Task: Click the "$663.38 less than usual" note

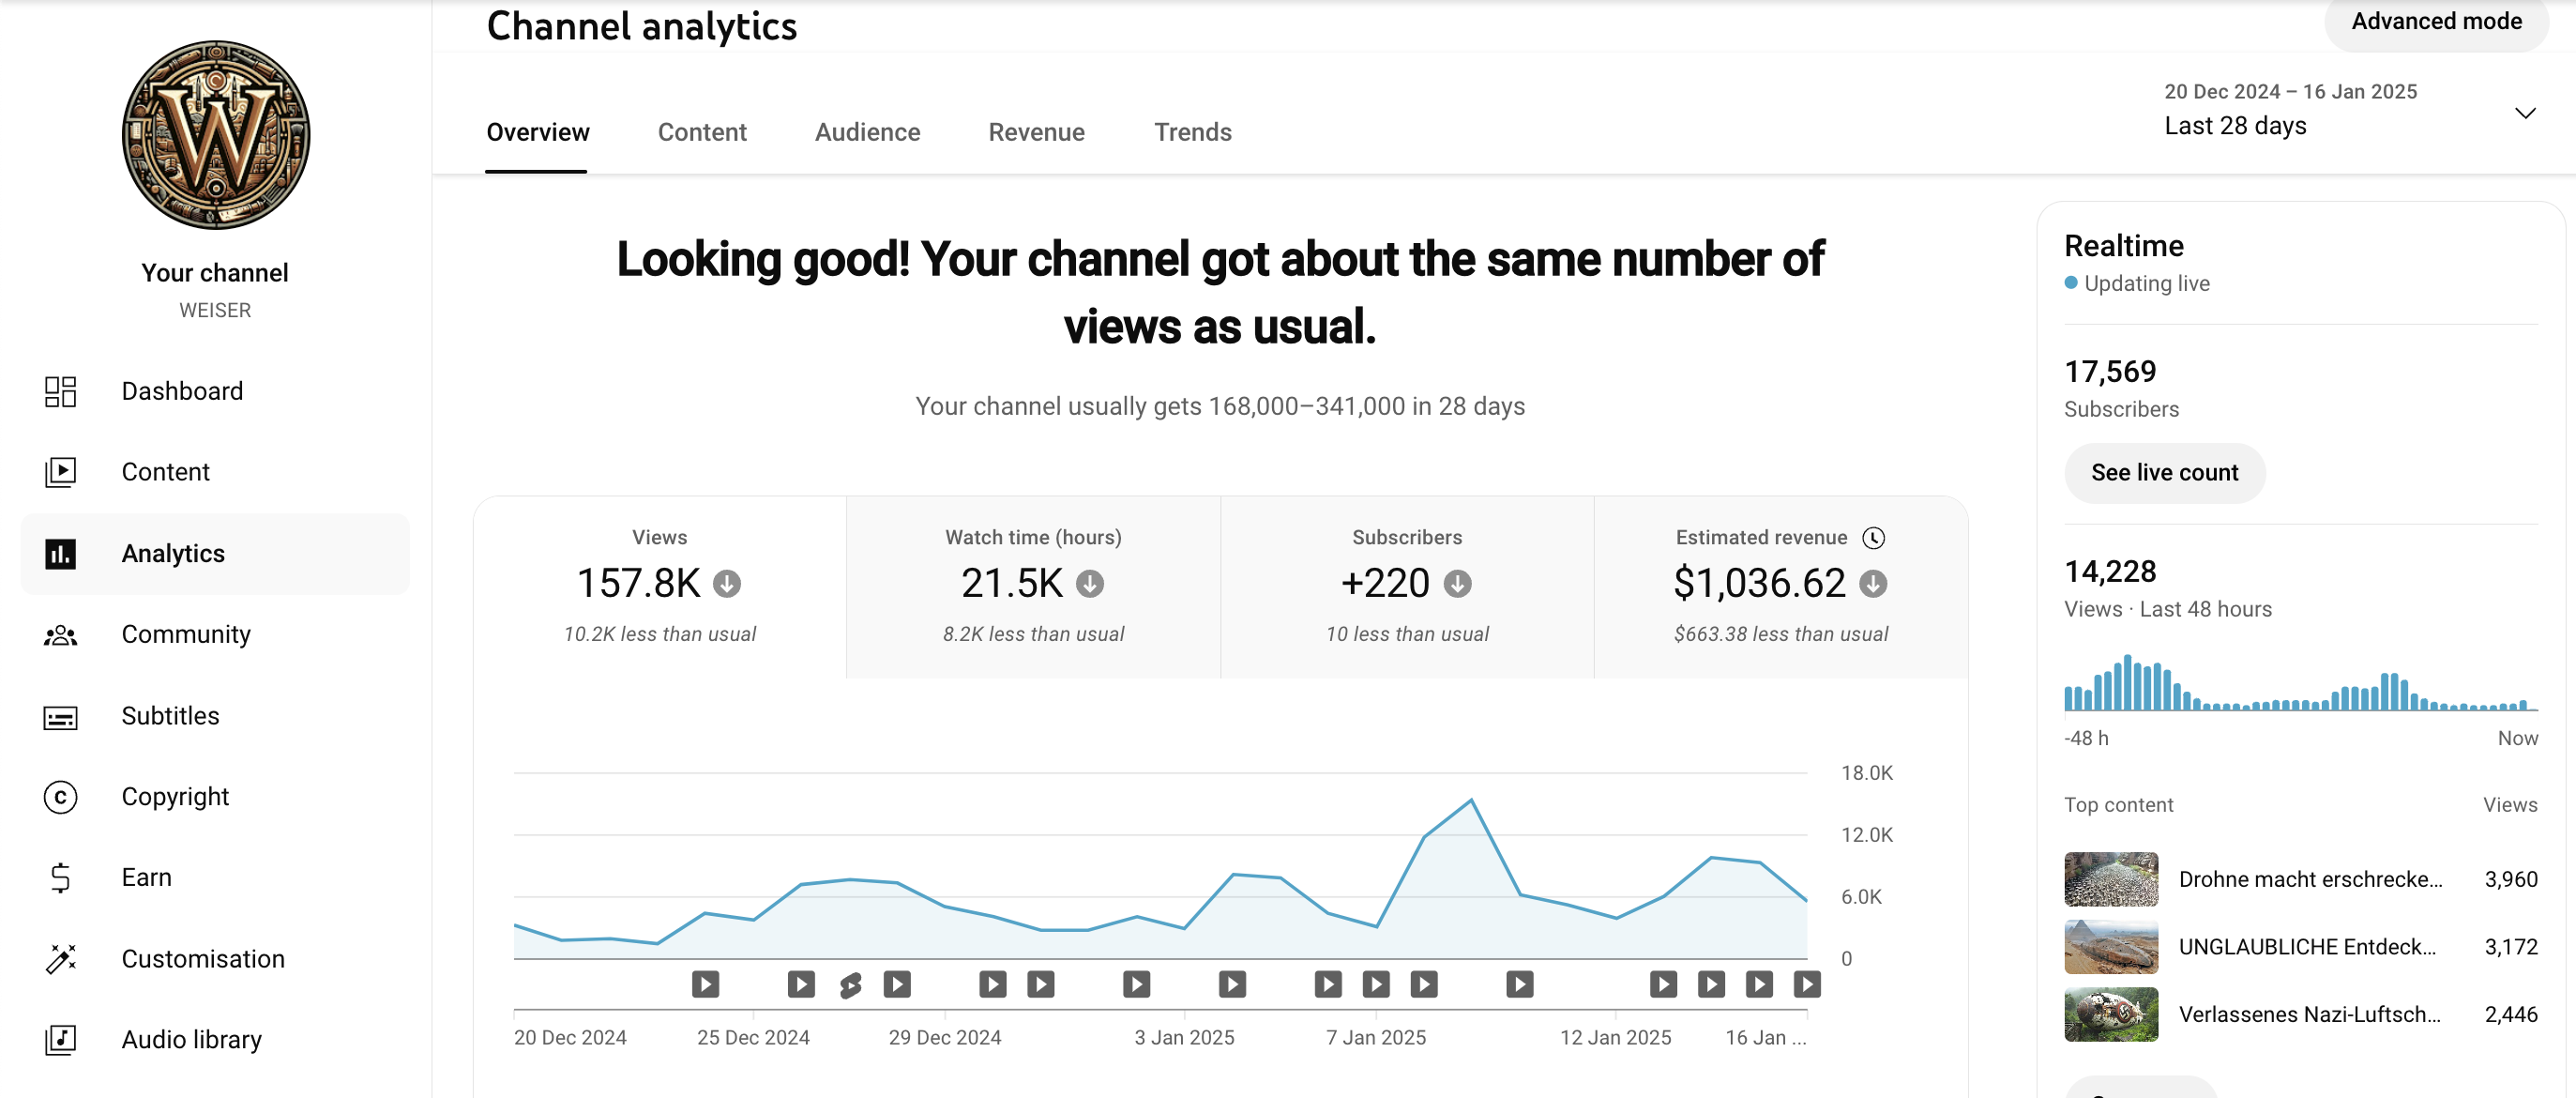Action: point(1781,634)
